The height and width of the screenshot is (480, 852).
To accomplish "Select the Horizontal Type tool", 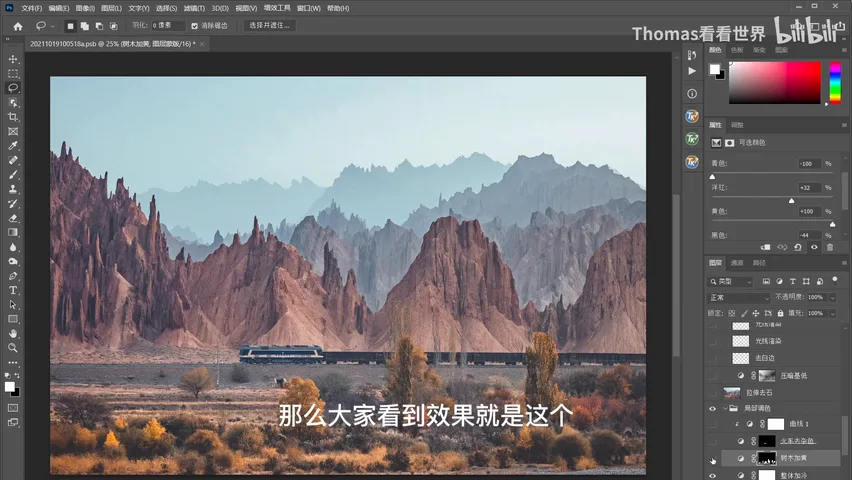I will pyautogui.click(x=13, y=290).
